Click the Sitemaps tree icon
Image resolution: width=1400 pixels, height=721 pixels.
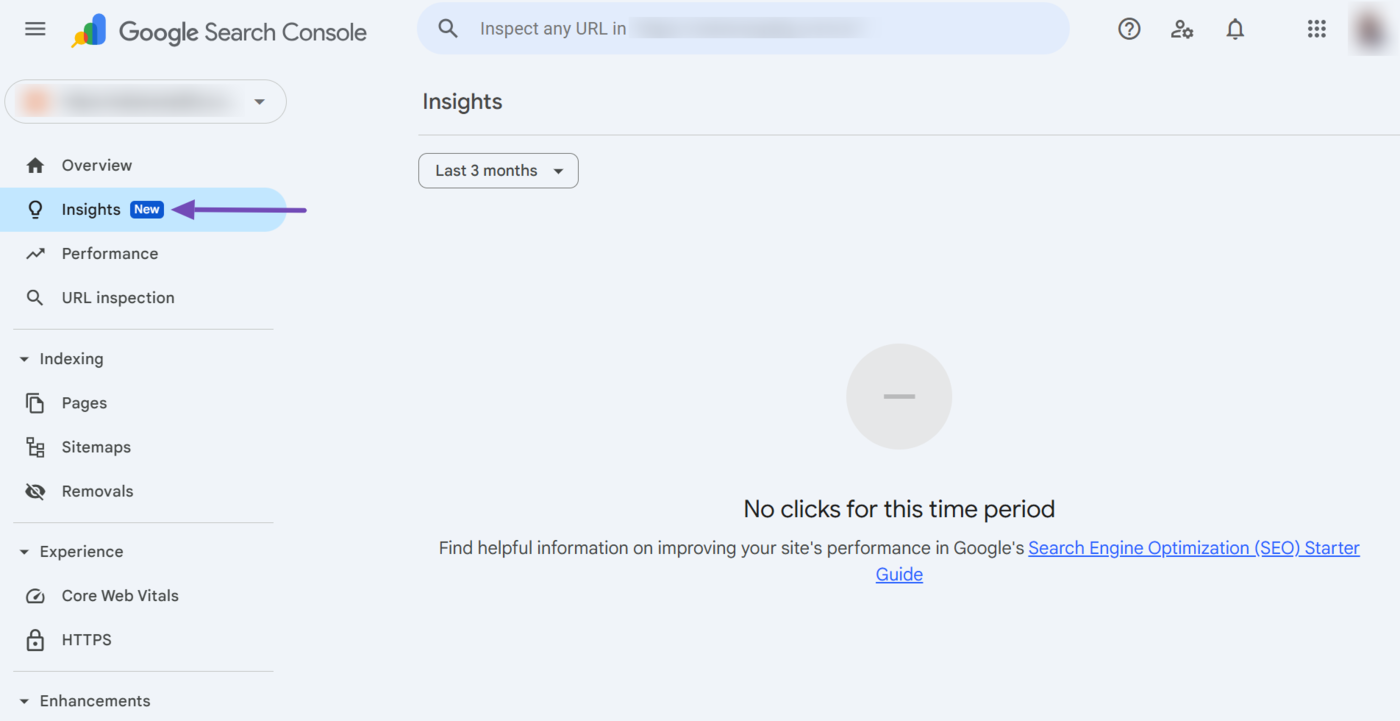[x=35, y=448]
